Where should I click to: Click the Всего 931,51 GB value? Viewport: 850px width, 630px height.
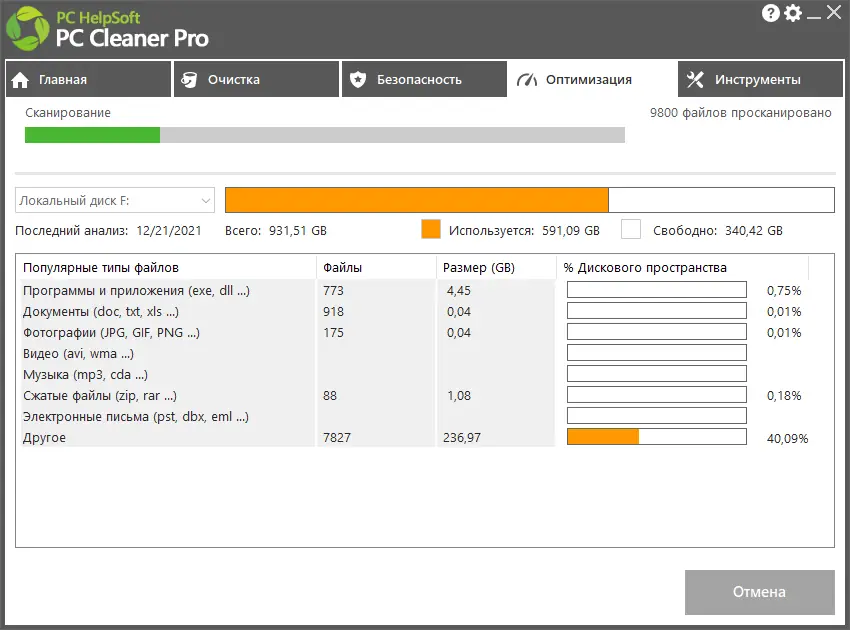[298, 230]
